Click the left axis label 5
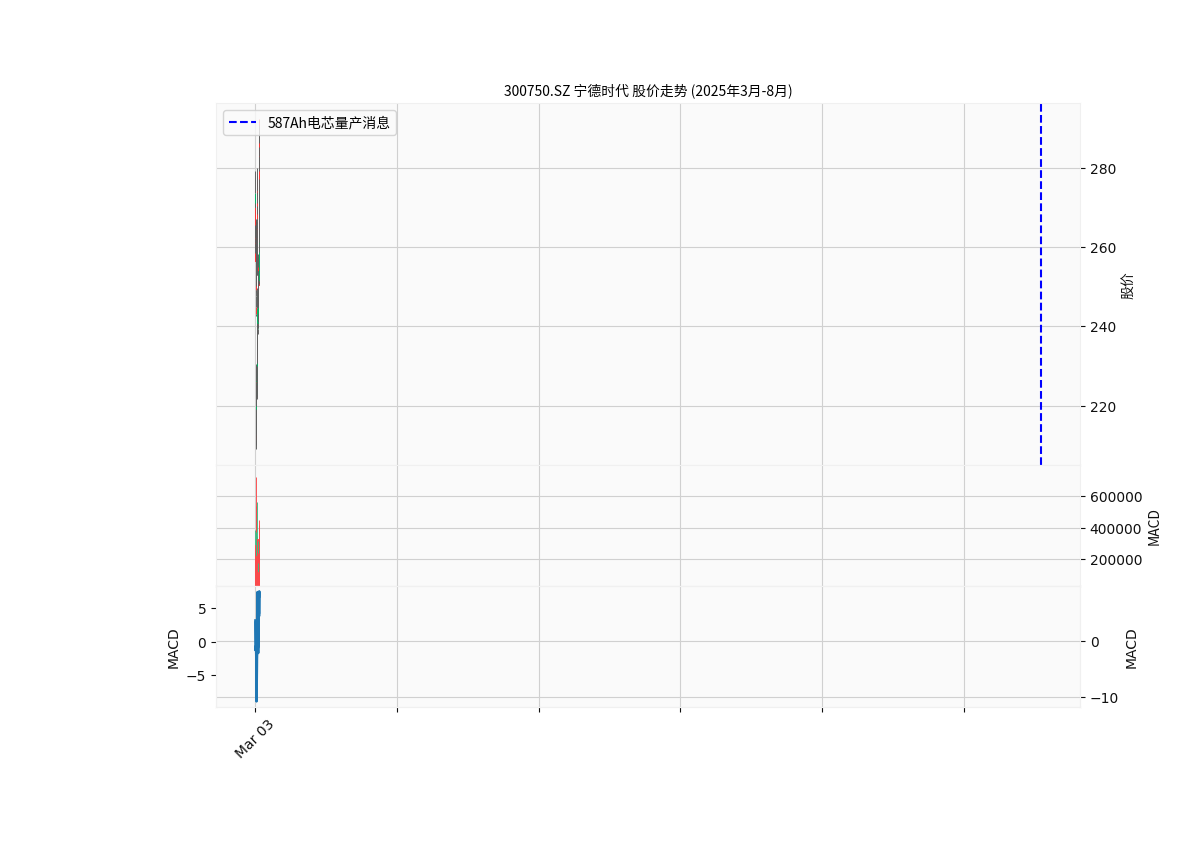 [202, 609]
